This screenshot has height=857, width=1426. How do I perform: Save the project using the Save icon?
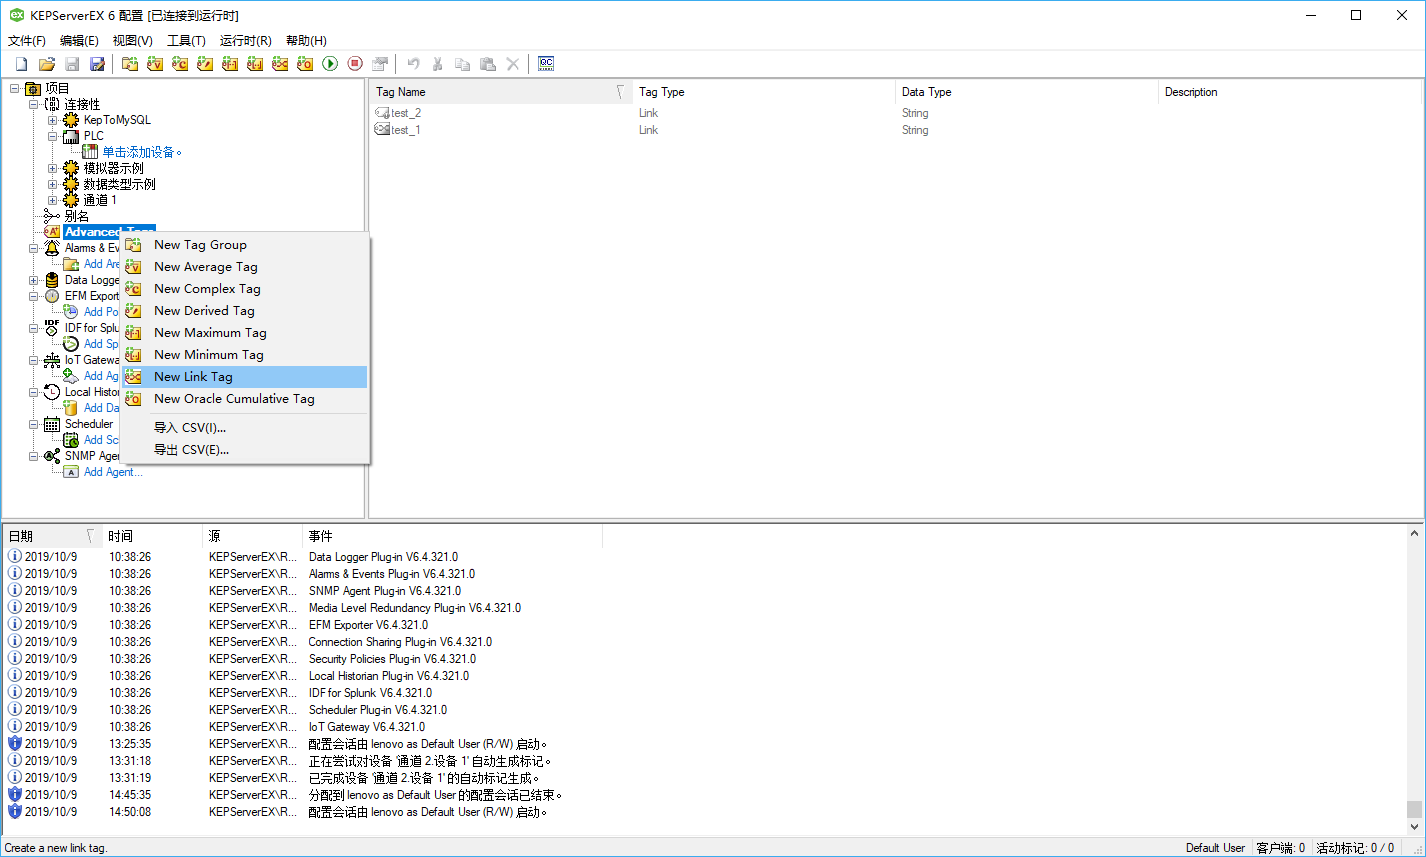[71, 63]
